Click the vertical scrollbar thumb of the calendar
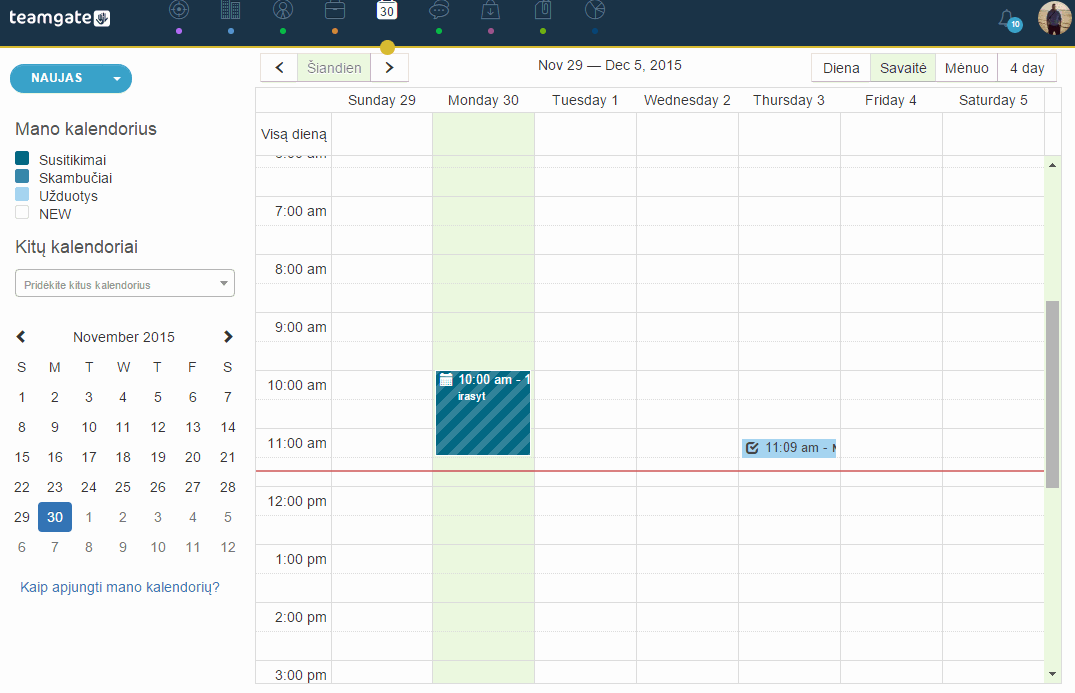The width and height of the screenshot is (1075, 693). (1052, 394)
